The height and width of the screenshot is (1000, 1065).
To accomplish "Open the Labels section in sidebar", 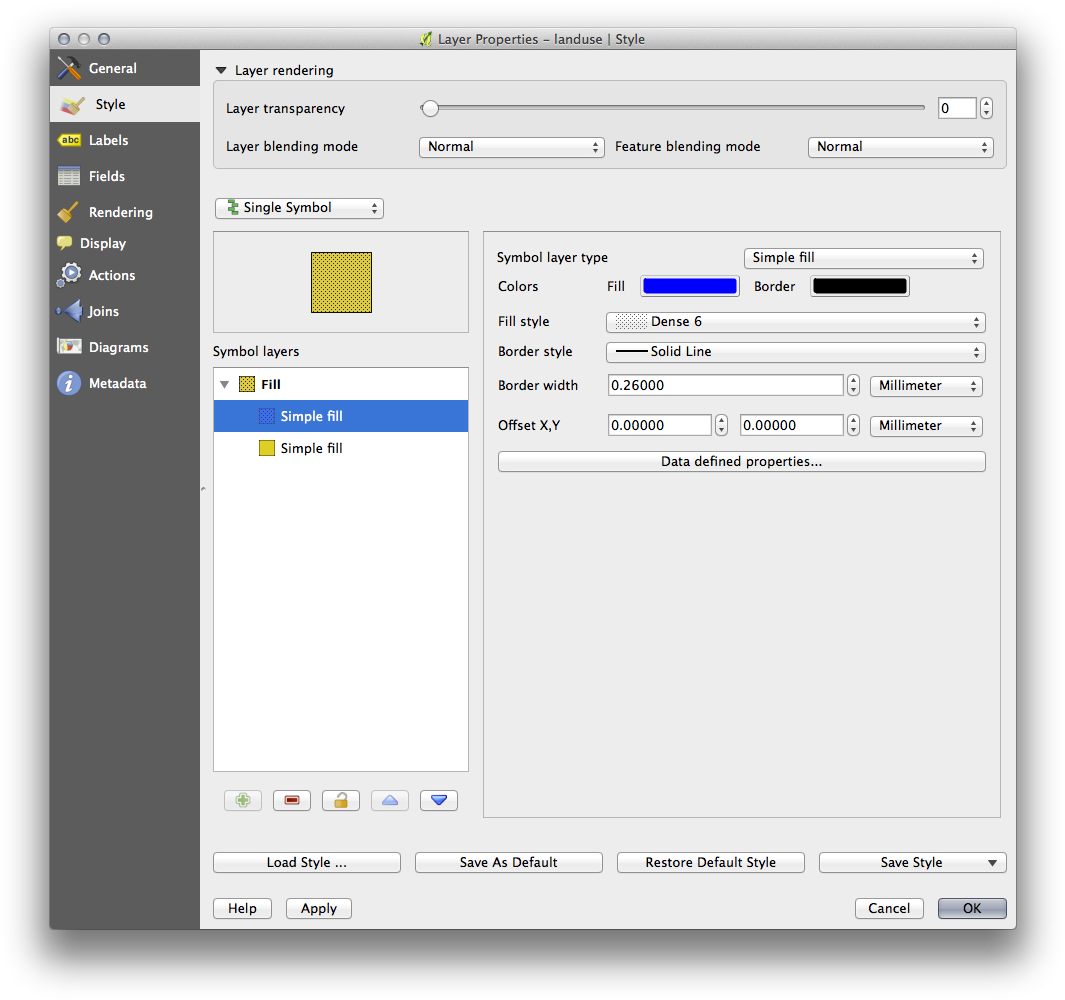I will 108,140.
